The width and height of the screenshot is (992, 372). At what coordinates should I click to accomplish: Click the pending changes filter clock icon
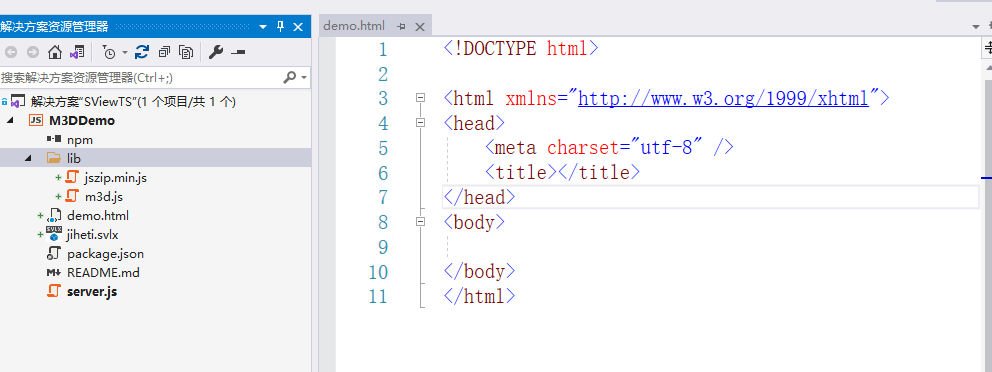point(109,52)
